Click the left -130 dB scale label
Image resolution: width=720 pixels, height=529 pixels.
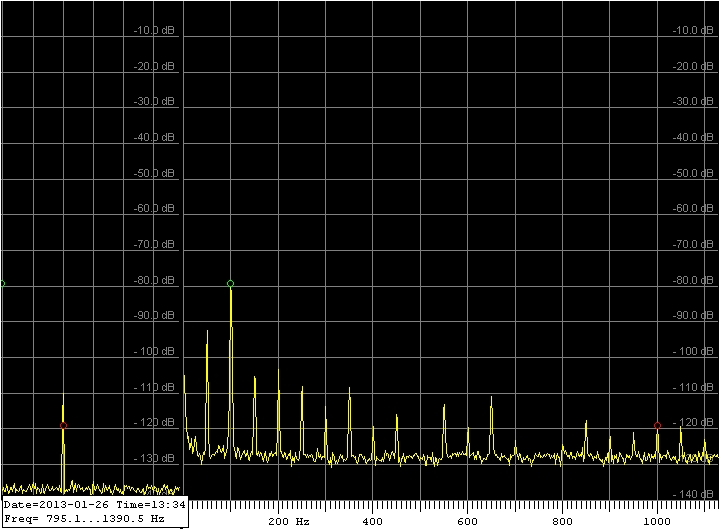click(154, 458)
